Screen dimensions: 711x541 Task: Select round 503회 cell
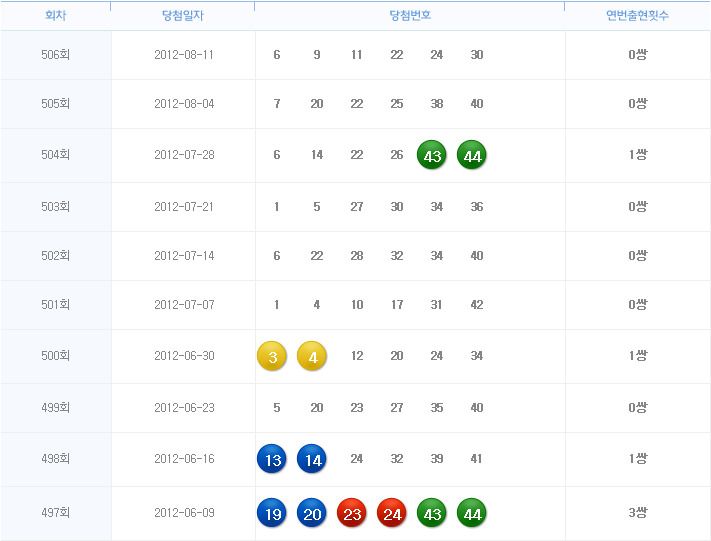tap(55, 207)
